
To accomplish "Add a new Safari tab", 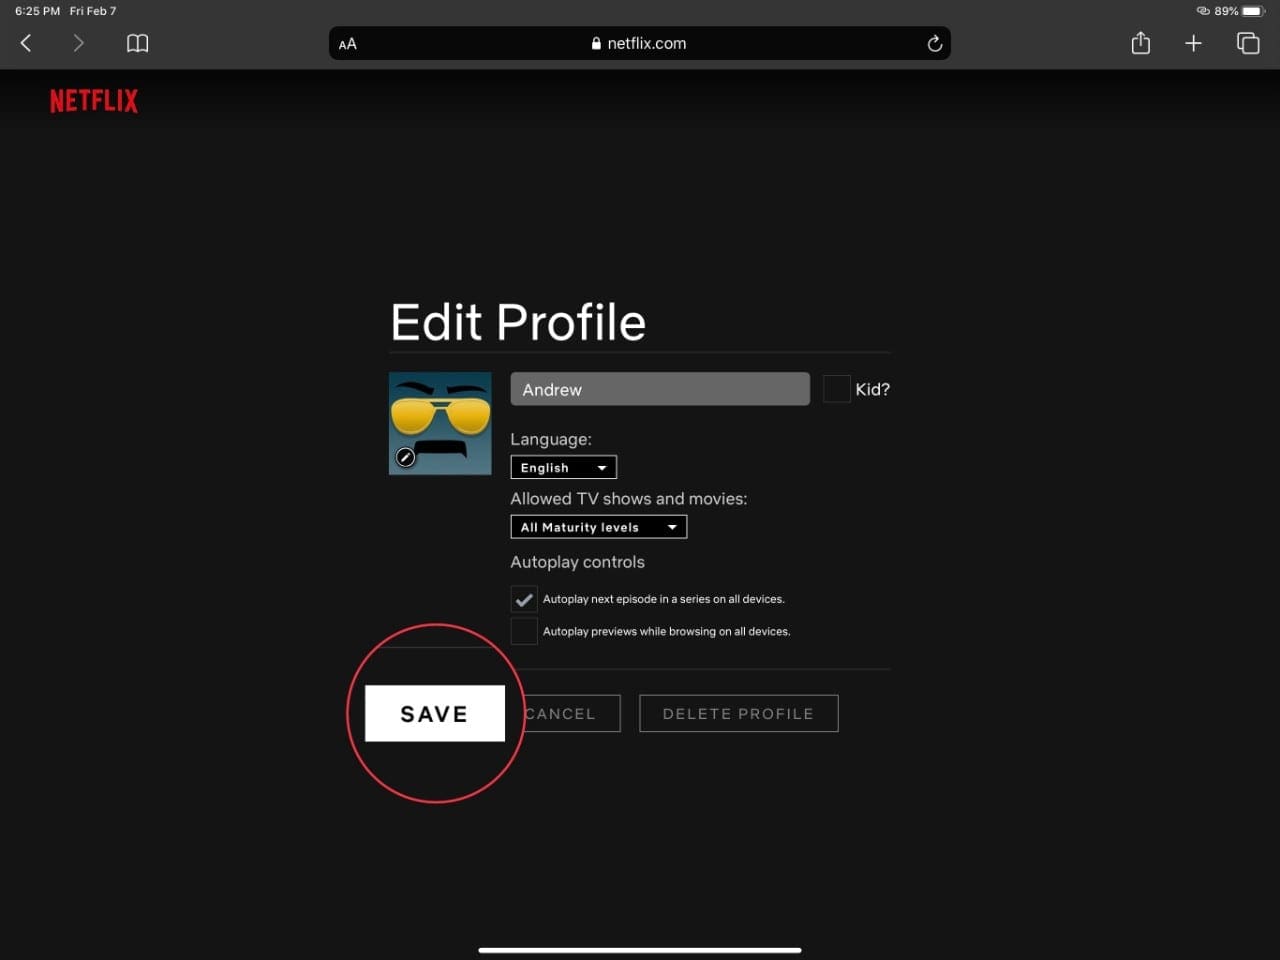I will 1193,43.
